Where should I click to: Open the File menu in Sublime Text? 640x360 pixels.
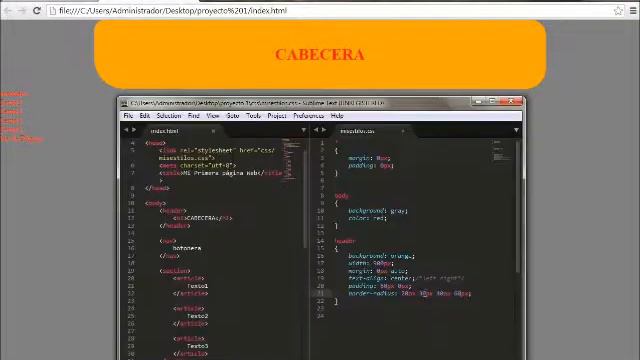(x=128, y=116)
